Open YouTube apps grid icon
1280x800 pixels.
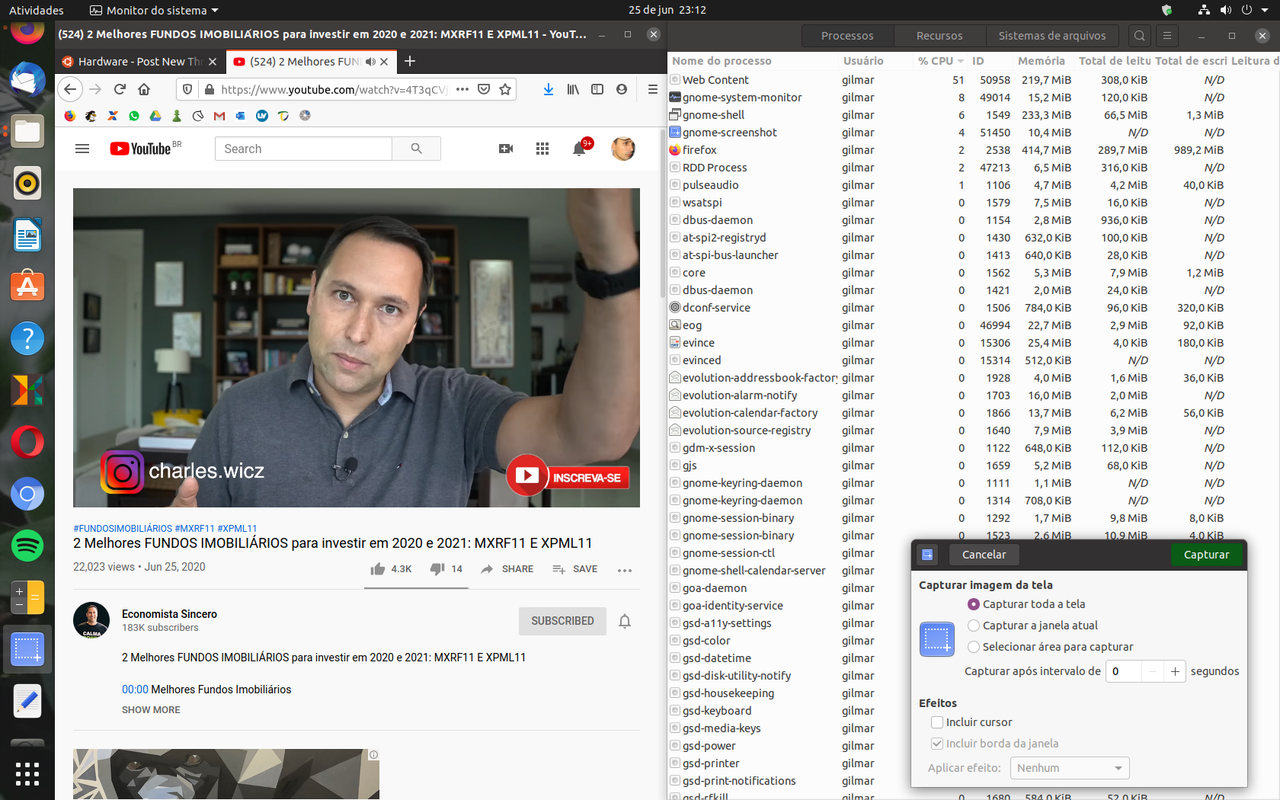click(542, 148)
